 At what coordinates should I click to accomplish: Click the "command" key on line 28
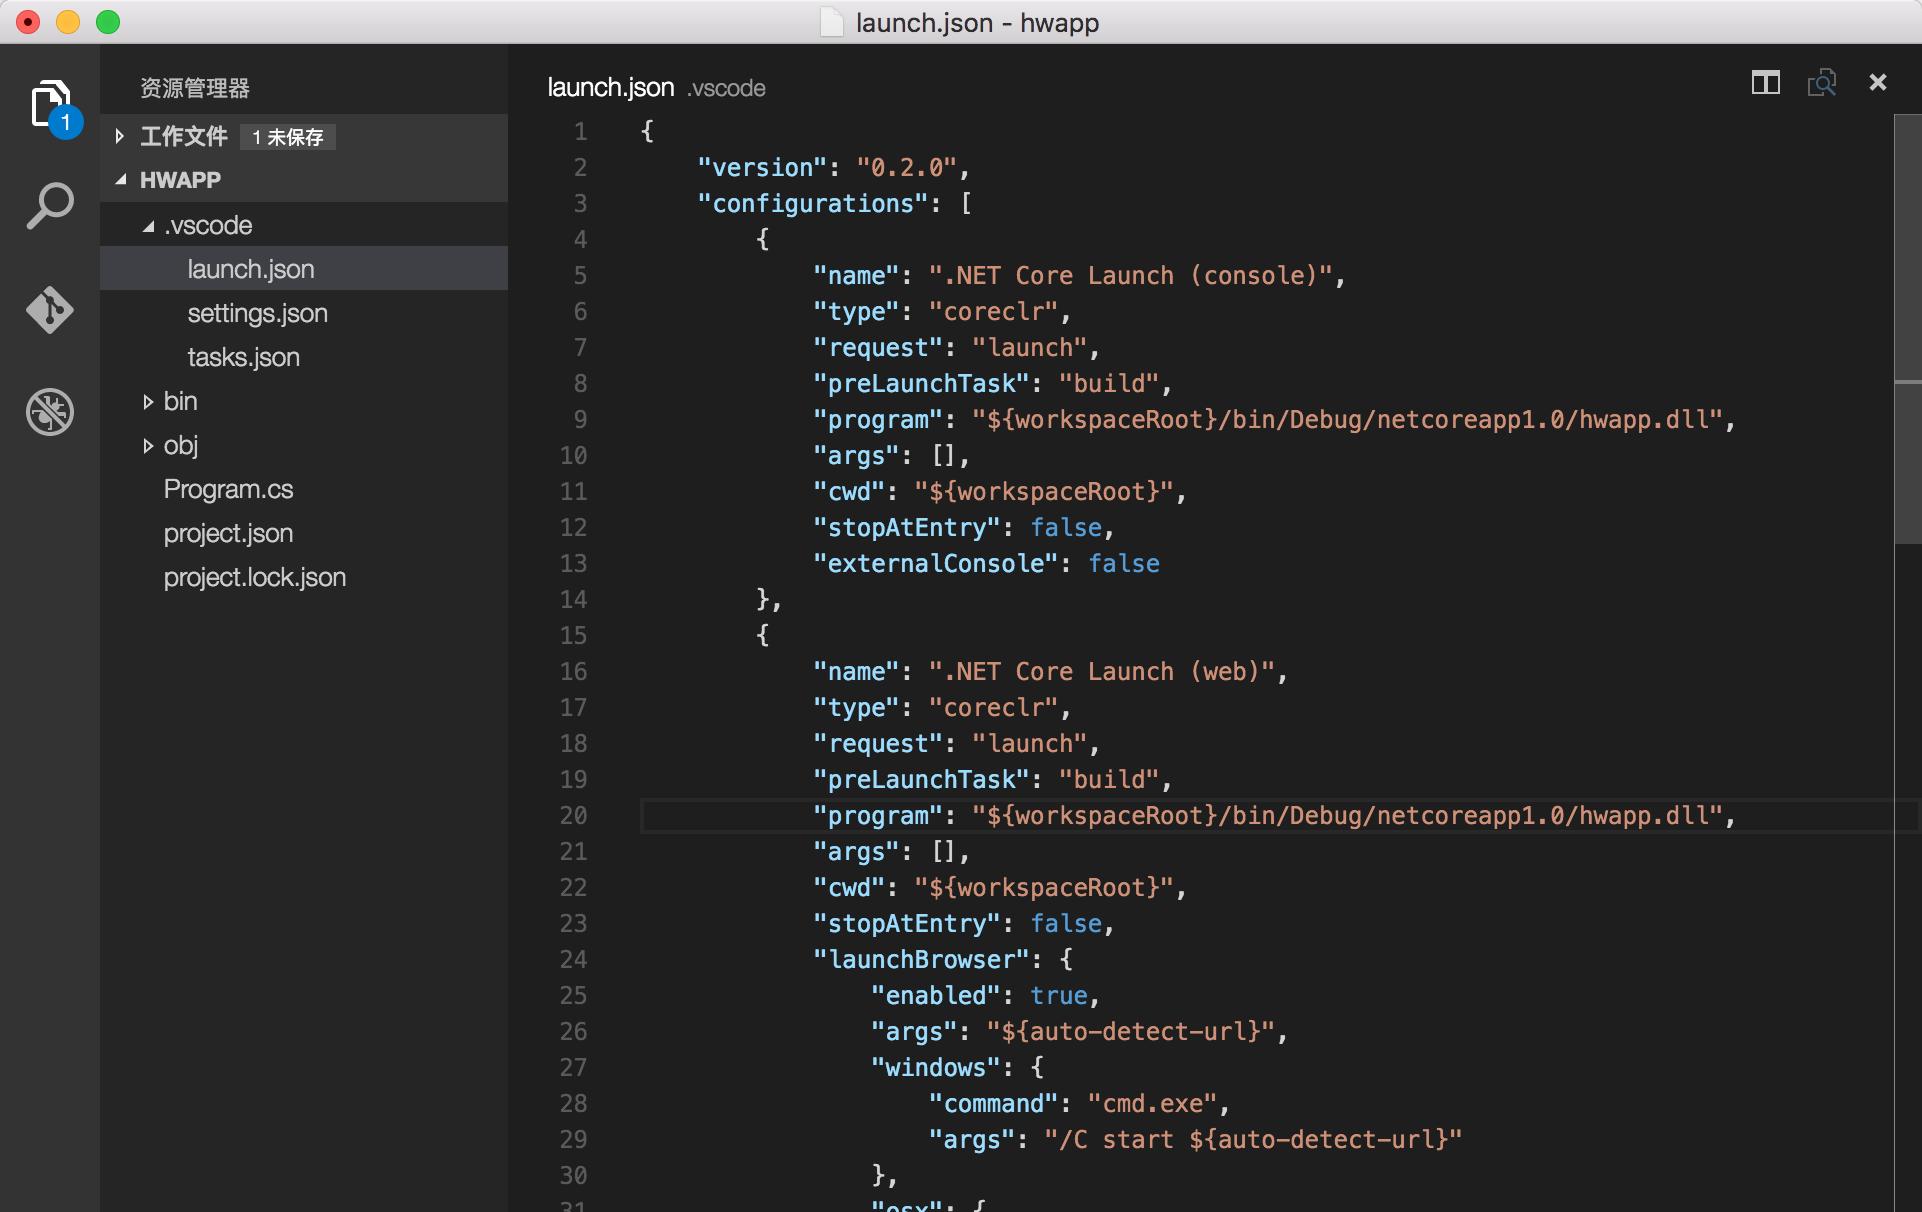993,1103
